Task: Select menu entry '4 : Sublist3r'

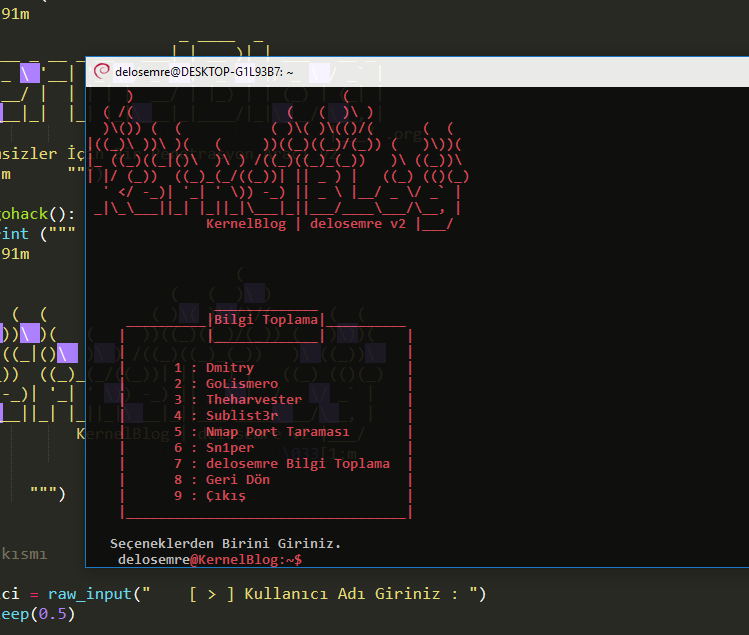Action: point(226,416)
